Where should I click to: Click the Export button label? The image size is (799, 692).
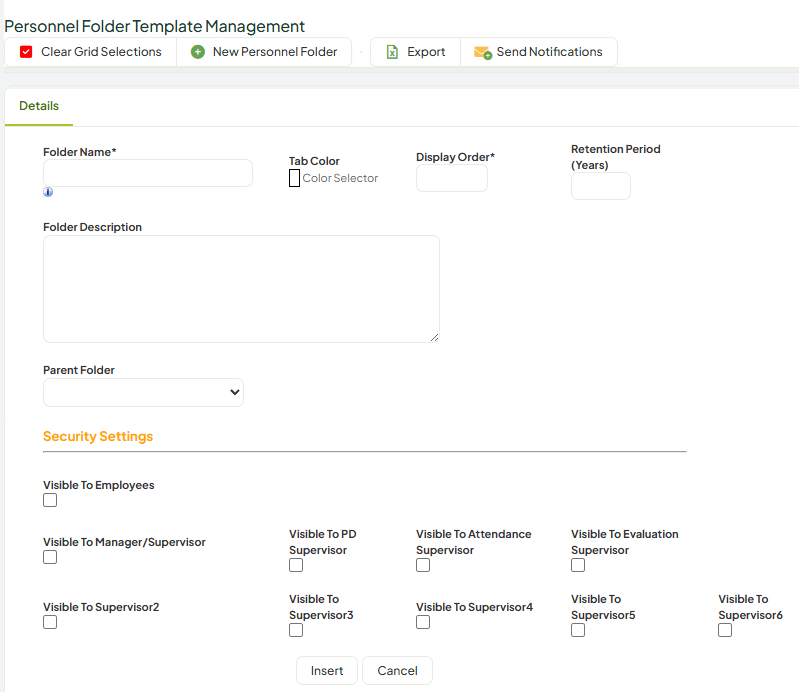(x=426, y=52)
